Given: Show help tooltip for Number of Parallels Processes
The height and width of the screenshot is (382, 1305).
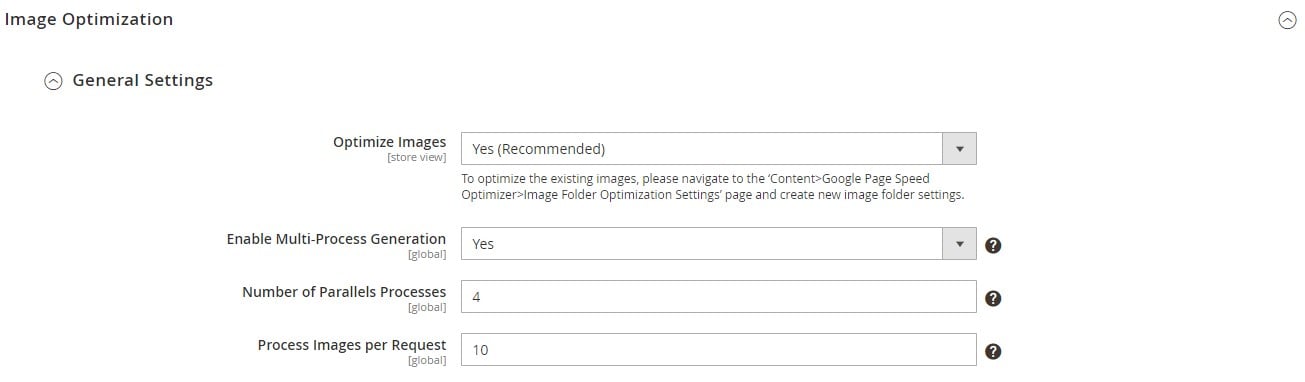Looking at the screenshot, I should click(x=993, y=298).
